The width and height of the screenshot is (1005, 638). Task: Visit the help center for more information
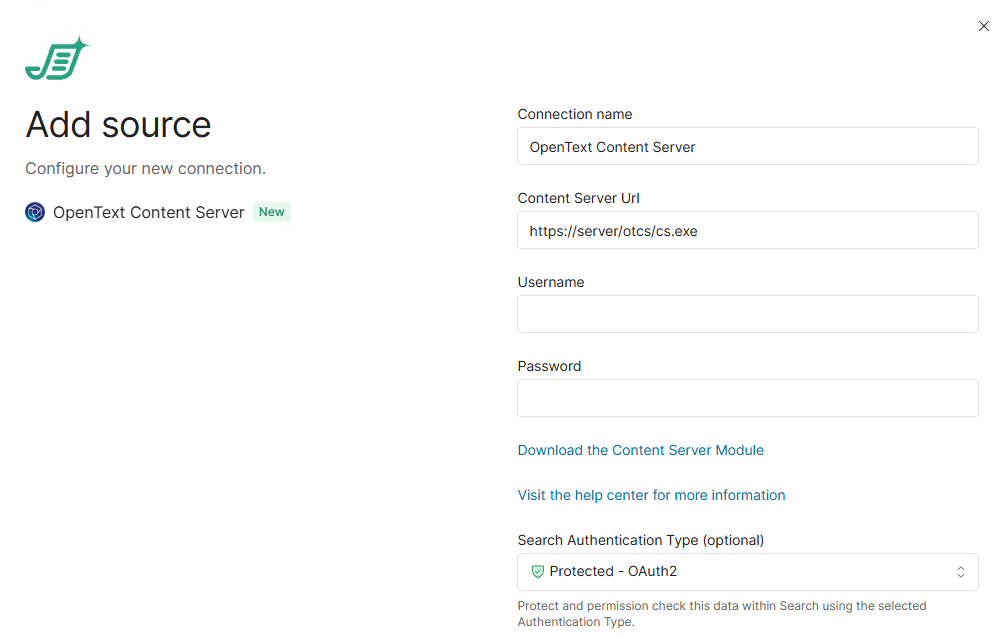pos(651,495)
